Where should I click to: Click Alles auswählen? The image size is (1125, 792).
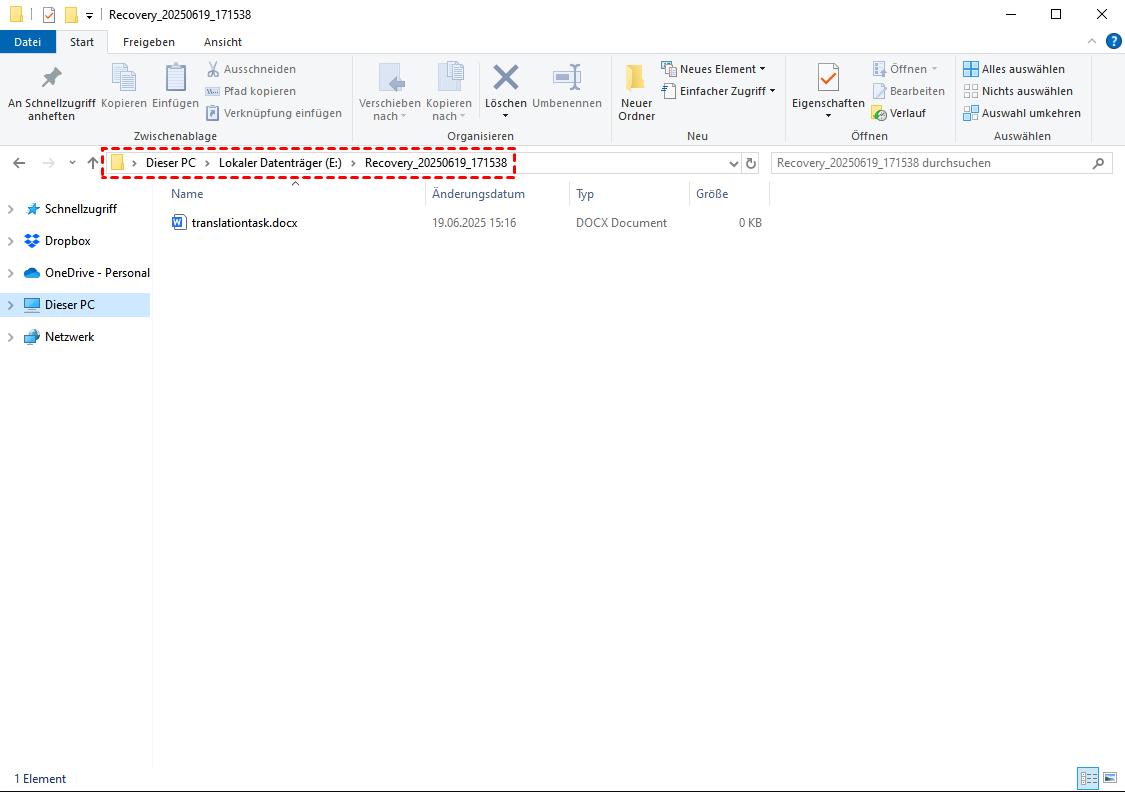[x=1014, y=69]
